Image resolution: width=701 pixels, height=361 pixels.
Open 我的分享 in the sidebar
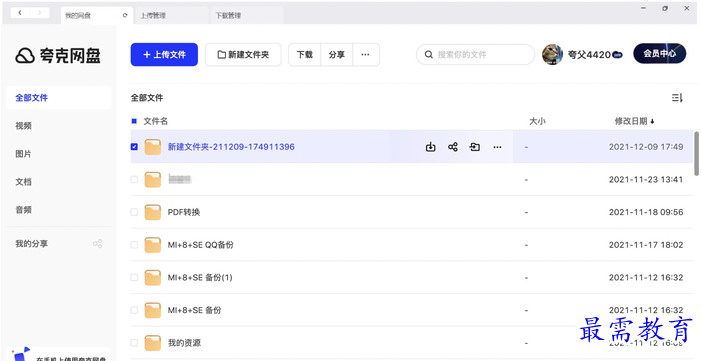tap(31, 244)
